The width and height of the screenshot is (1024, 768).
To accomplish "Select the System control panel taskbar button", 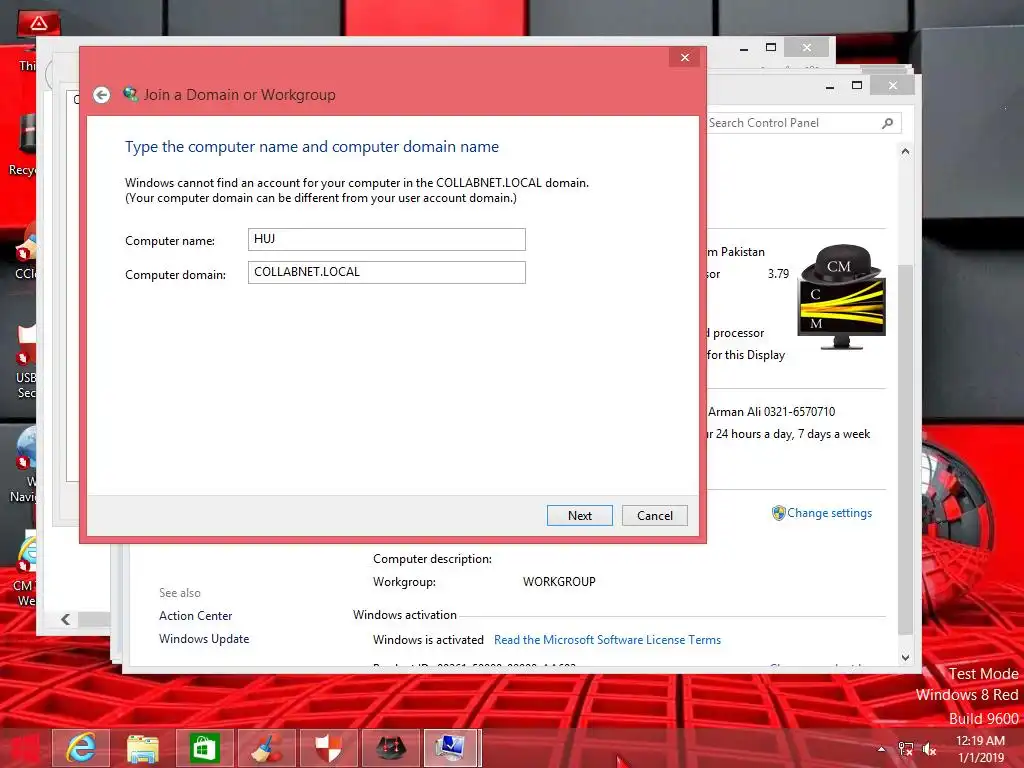I will (x=453, y=748).
